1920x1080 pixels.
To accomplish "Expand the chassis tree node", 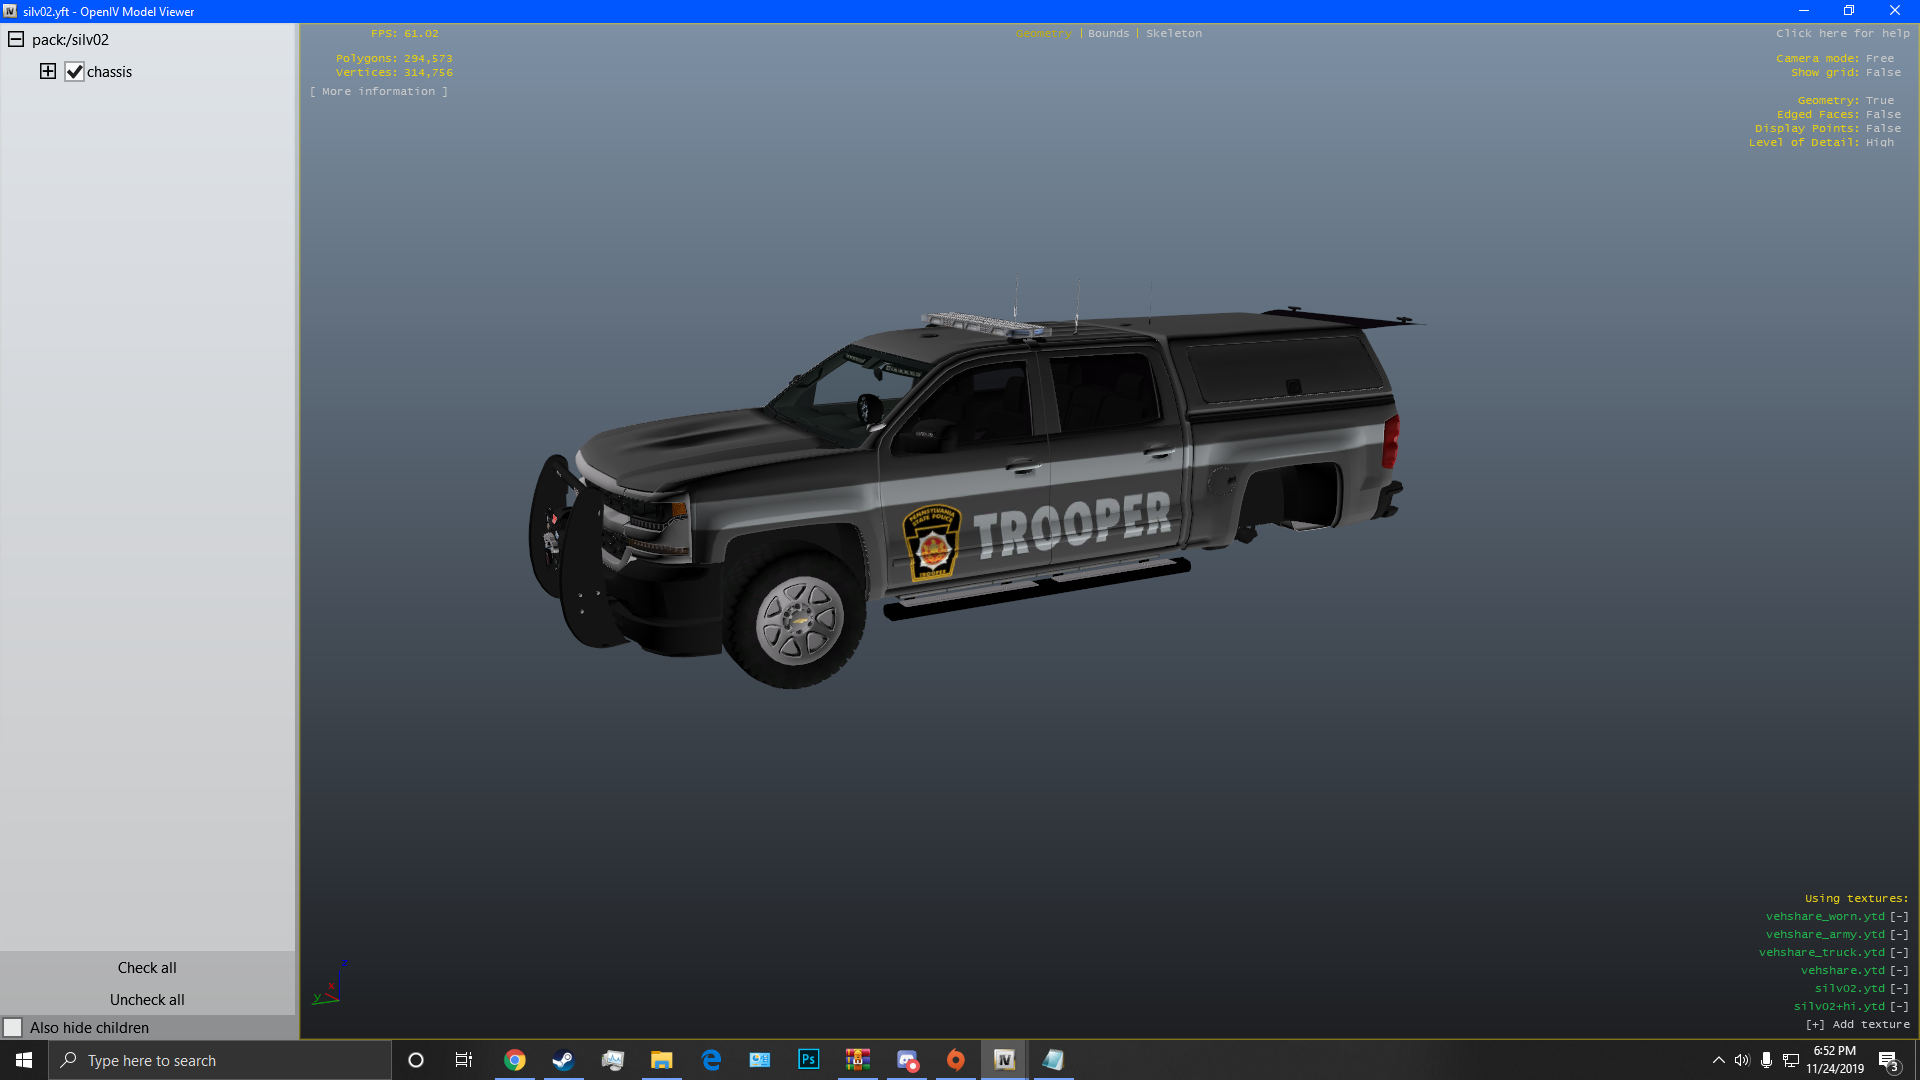I will point(47,71).
